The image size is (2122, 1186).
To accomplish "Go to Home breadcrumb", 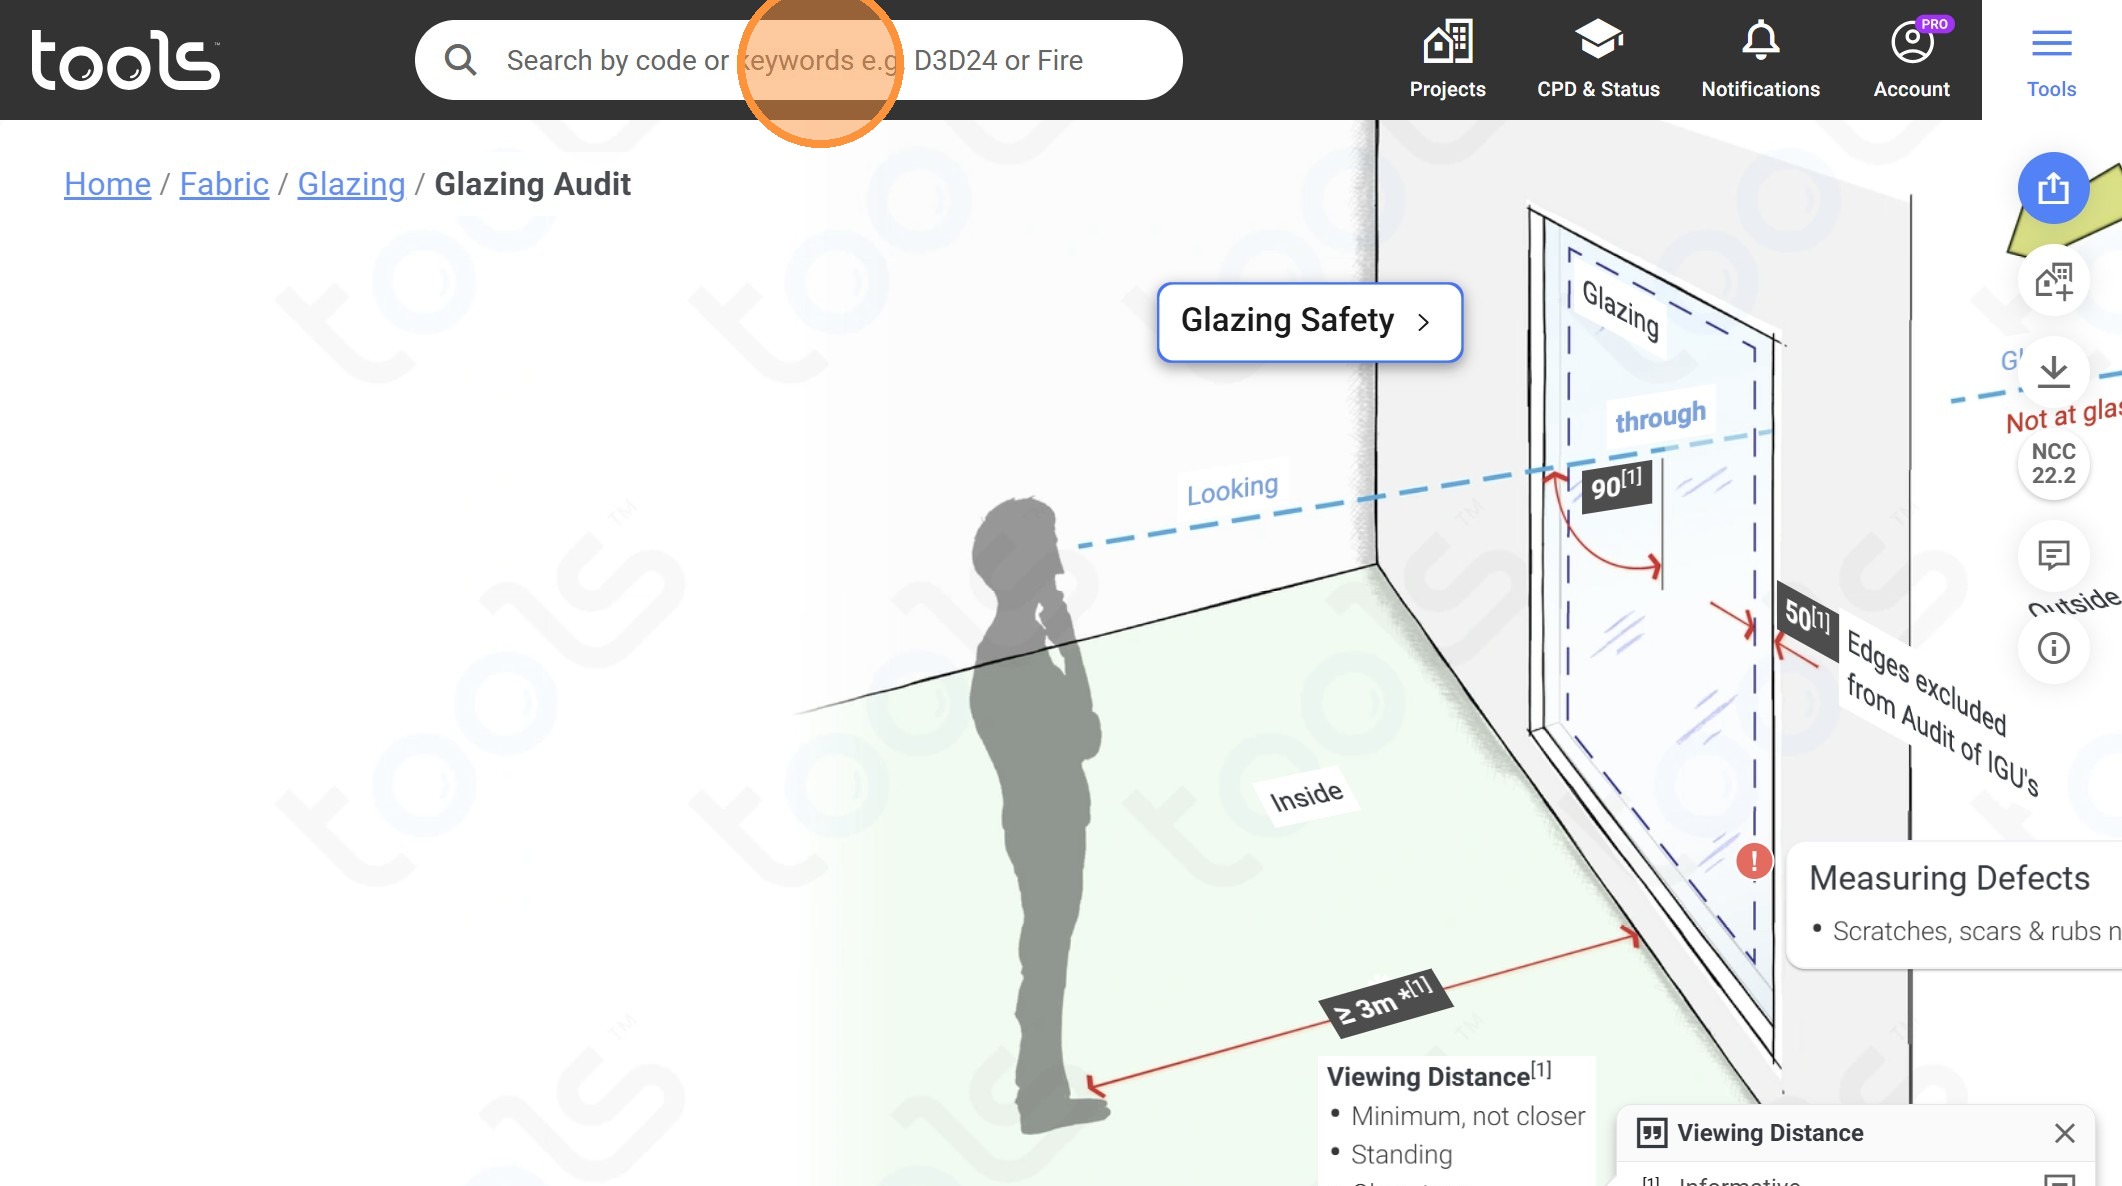I will [107, 184].
